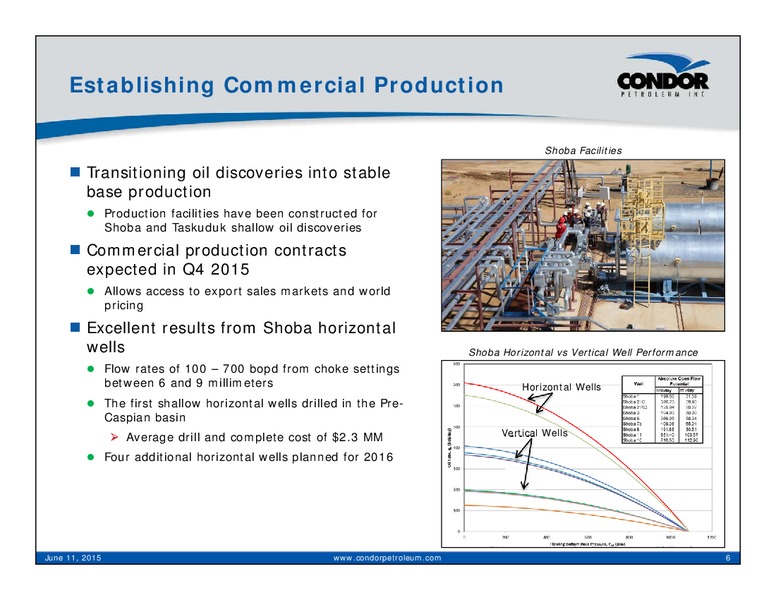Click 'Flow rates of 100 – 700 bopd' line

[251, 369]
